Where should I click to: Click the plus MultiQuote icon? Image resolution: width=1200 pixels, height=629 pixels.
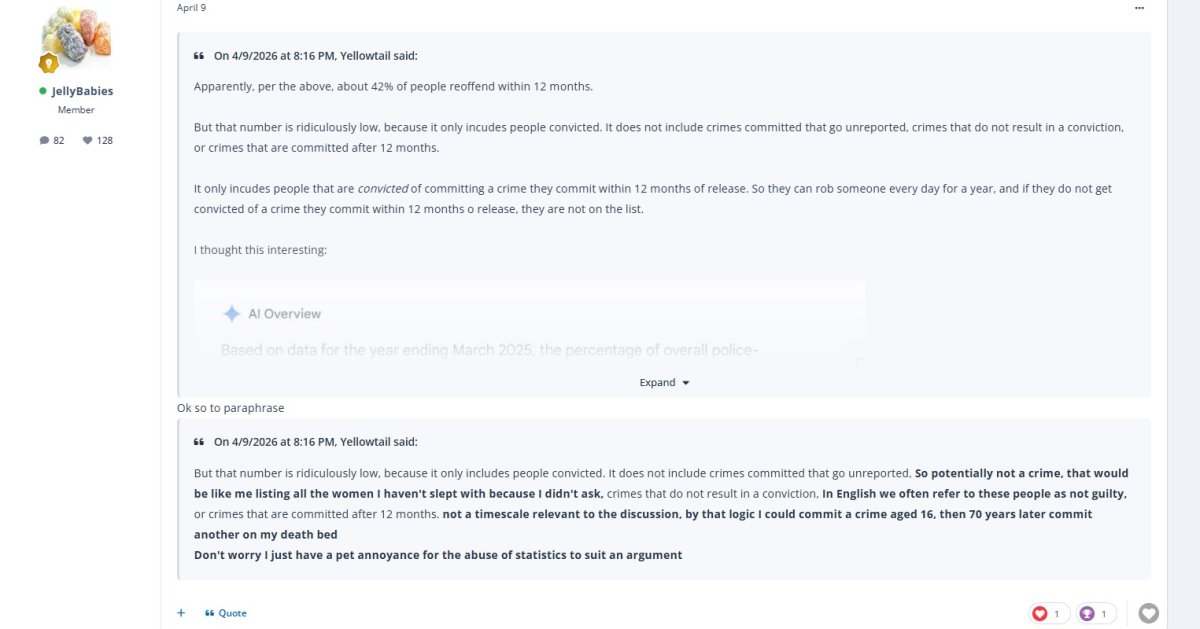click(x=181, y=613)
